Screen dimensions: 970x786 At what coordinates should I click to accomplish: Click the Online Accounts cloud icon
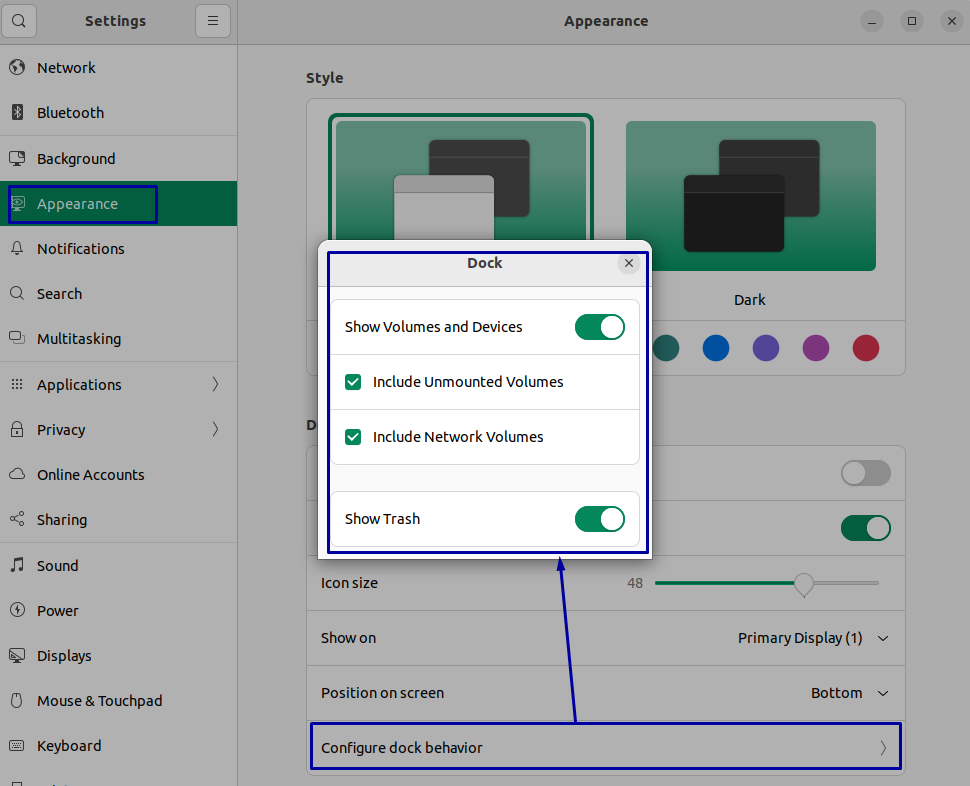pyautogui.click(x=17, y=474)
